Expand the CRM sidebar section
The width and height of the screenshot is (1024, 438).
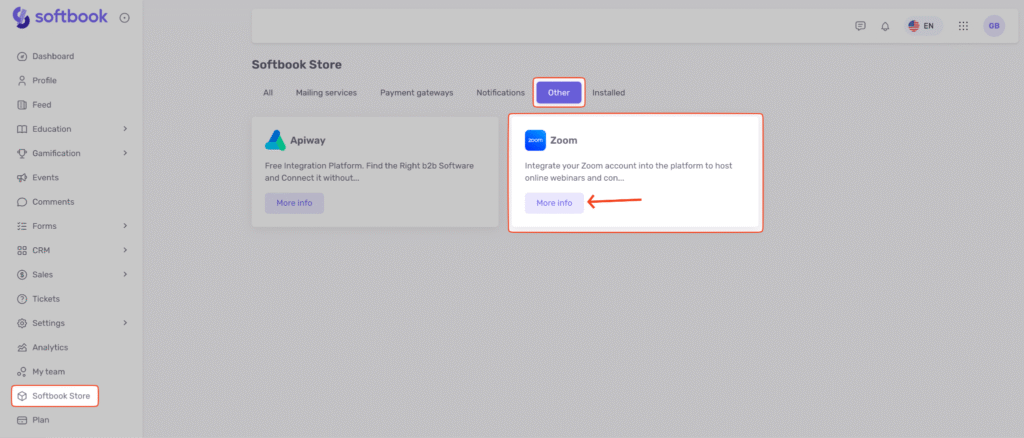click(125, 250)
